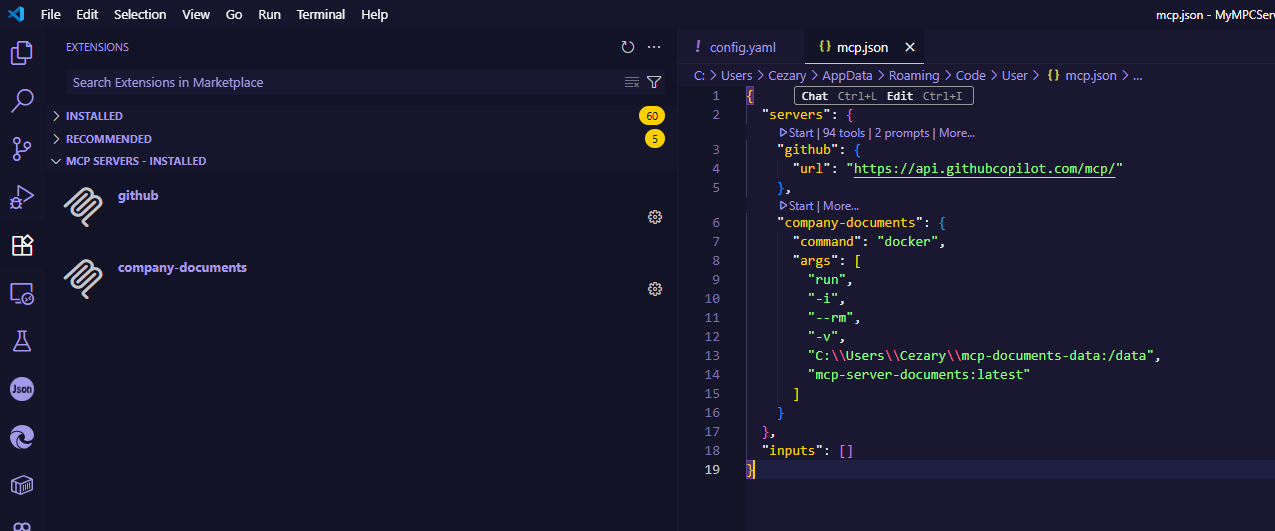Click the 94 tools code lens
Image resolution: width=1275 pixels, height=531 pixels.
coord(844,133)
